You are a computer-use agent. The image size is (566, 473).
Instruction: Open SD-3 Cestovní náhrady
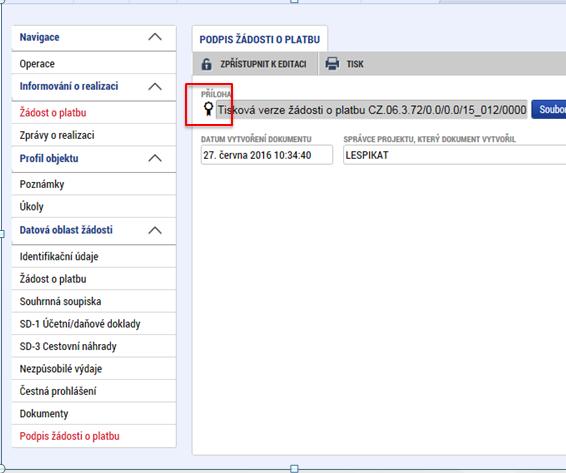94,346
